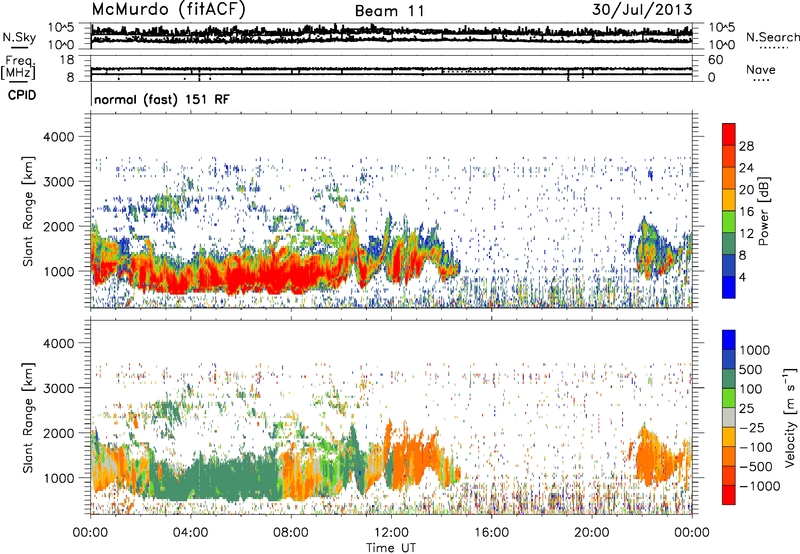800x554 pixels.
Task: Click the 'N.Sky' axis label
Action: 19,37
